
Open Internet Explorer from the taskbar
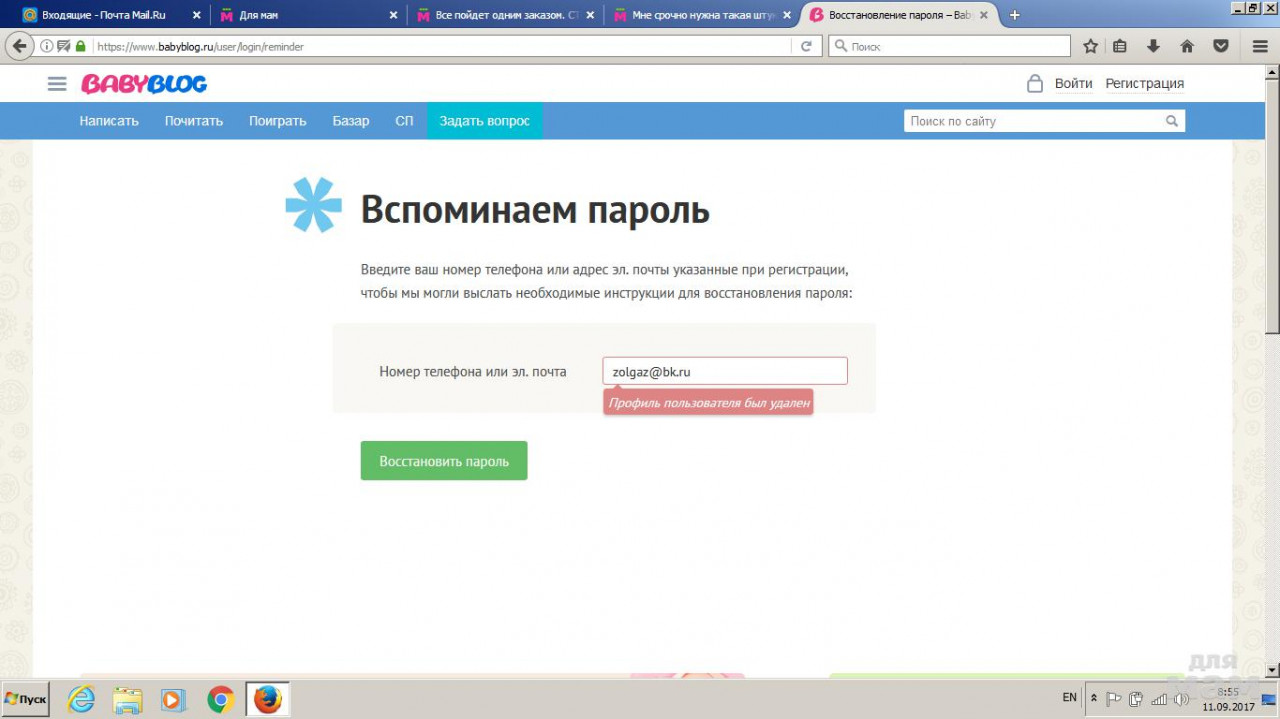[81, 699]
